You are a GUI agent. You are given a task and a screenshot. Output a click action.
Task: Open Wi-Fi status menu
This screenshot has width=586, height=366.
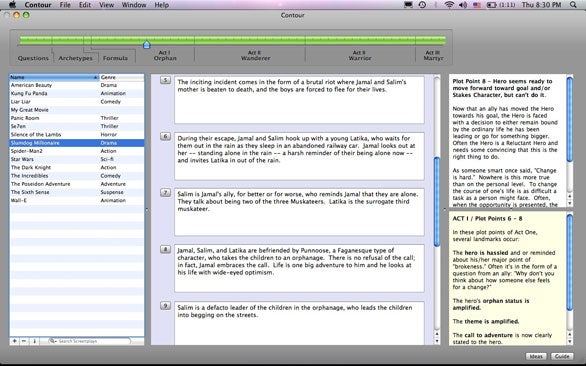(449, 5)
